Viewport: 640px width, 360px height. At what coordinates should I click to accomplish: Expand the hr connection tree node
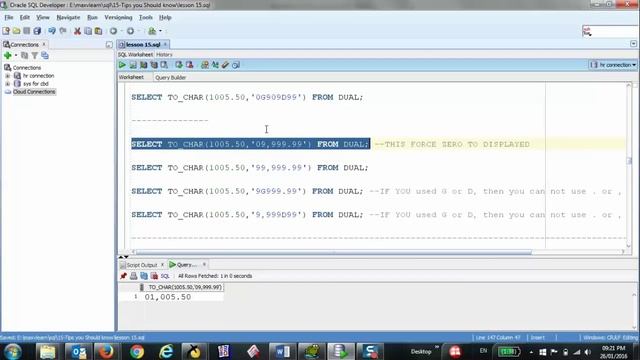7,76
